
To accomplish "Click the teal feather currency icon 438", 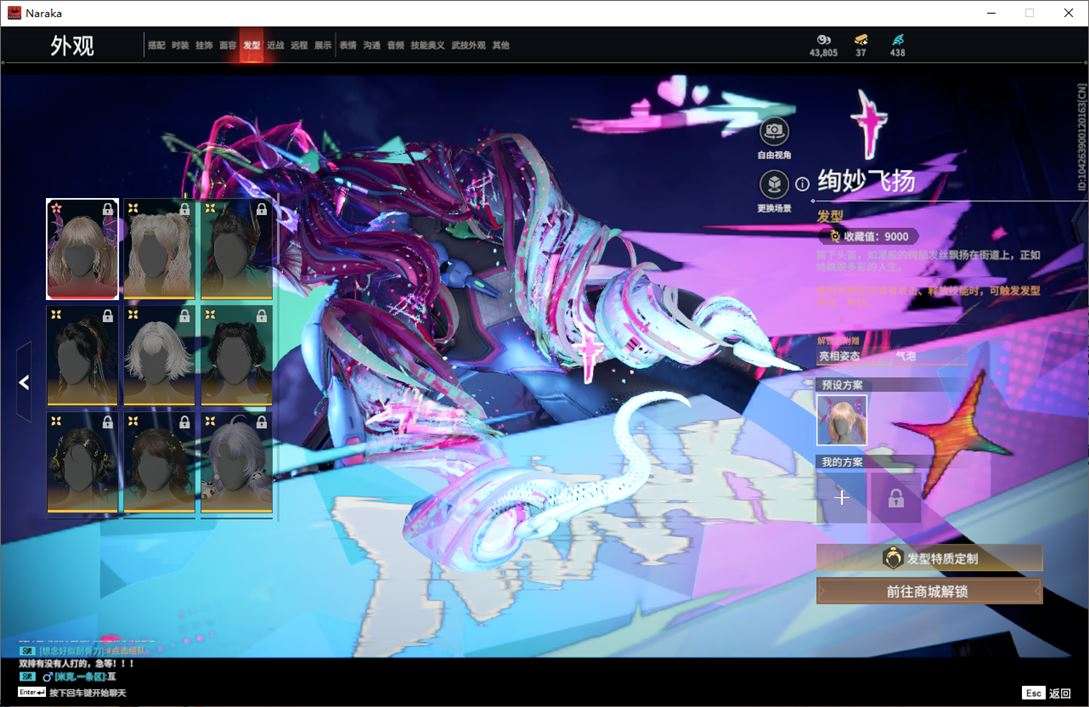I will coord(897,40).
